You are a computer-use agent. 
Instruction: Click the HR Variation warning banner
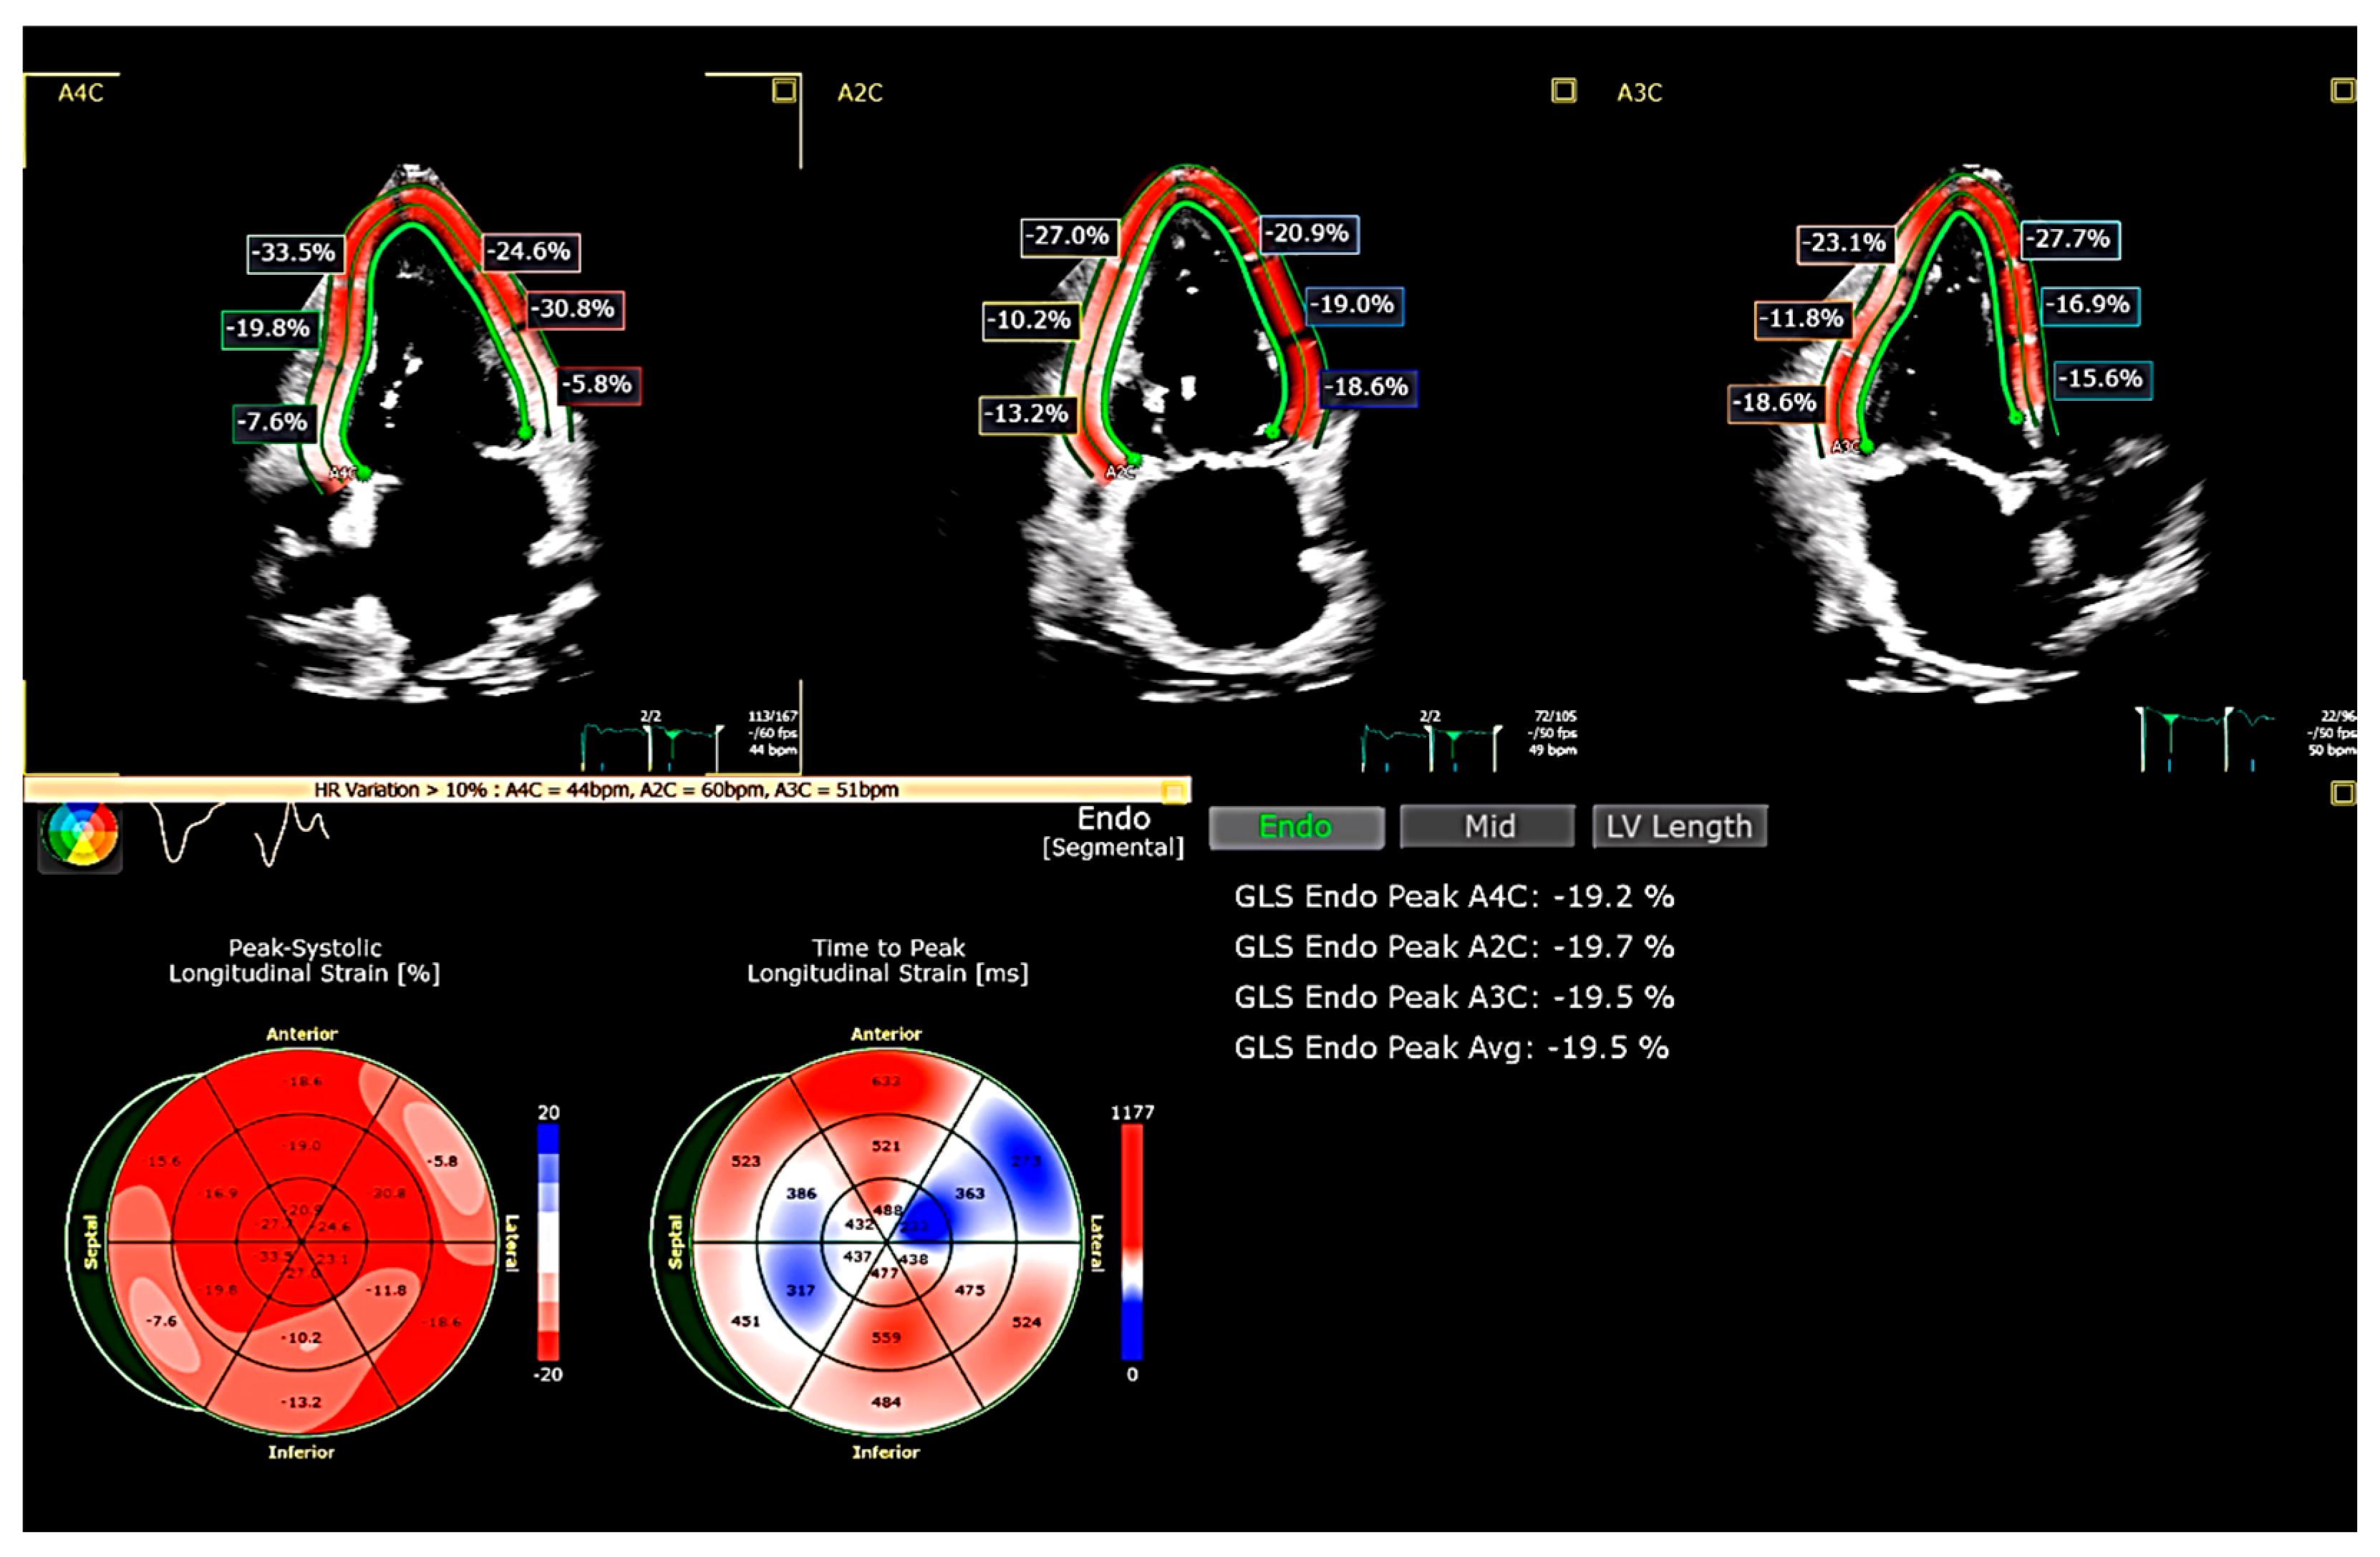tap(606, 790)
